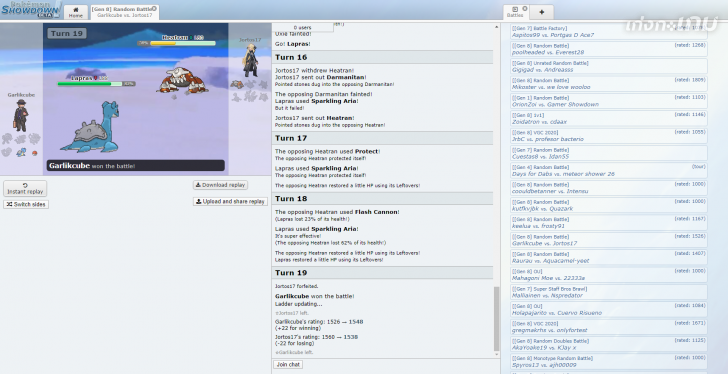Screen dimensions: 728x374
Task: Click the Heatran team icon under Jortos17
Action: [x=237, y=84]
